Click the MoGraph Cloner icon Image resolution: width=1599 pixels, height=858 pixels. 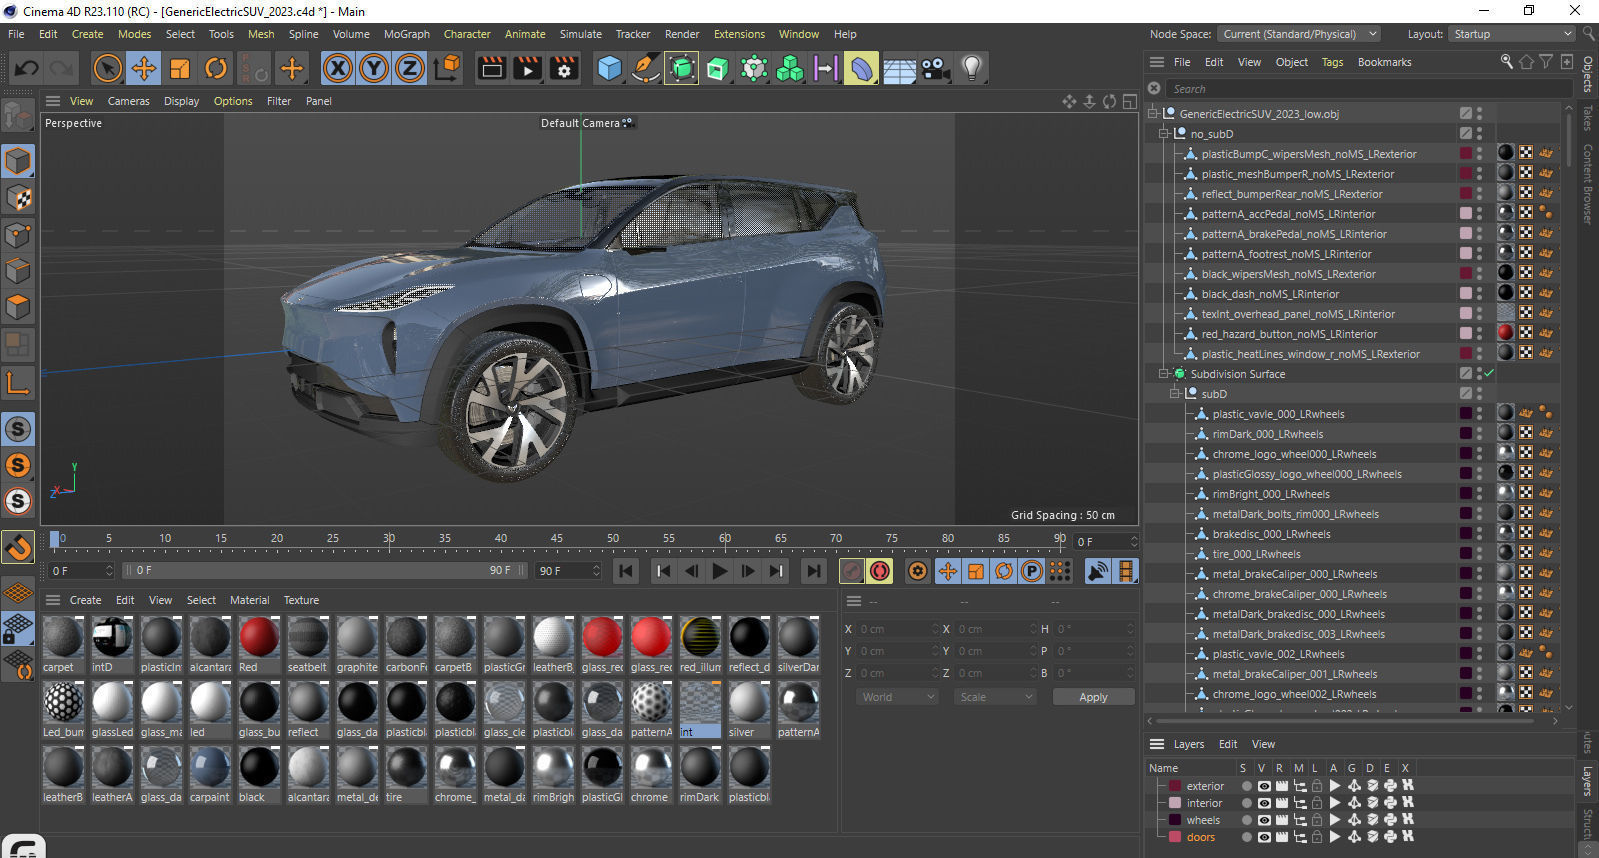point(790,68)
